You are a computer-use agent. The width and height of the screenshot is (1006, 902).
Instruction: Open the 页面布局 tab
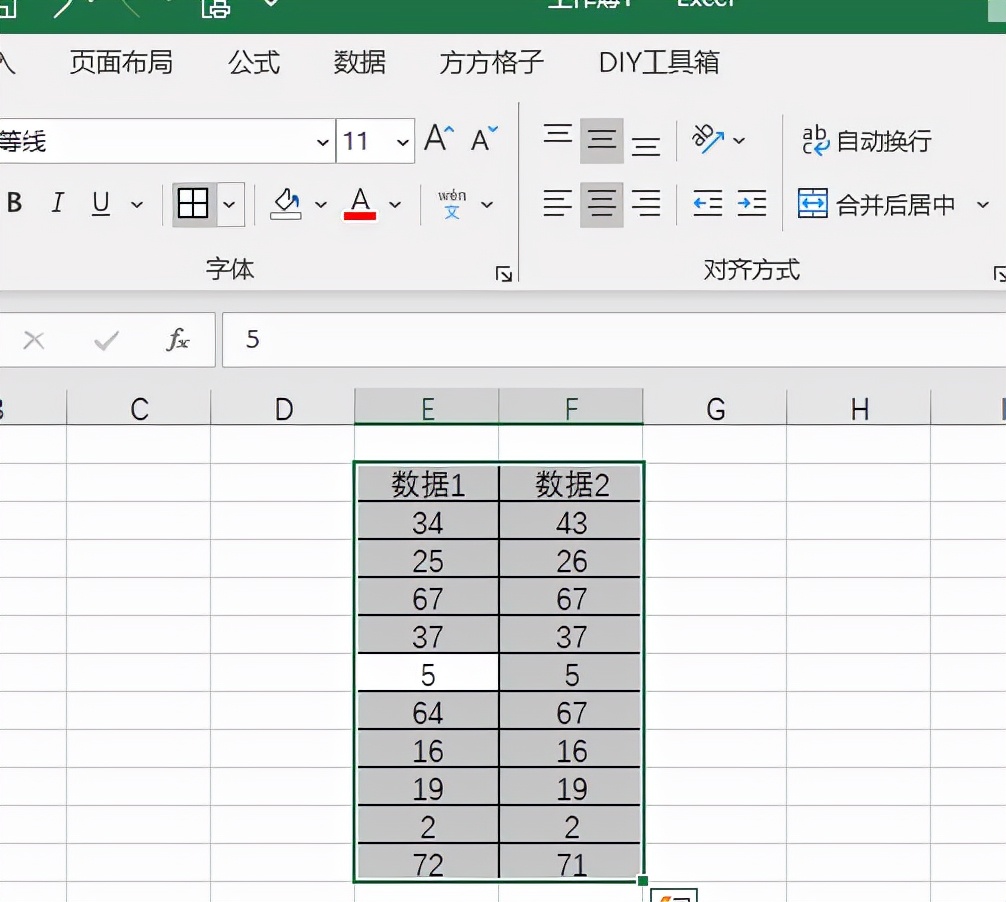(121, 62)
